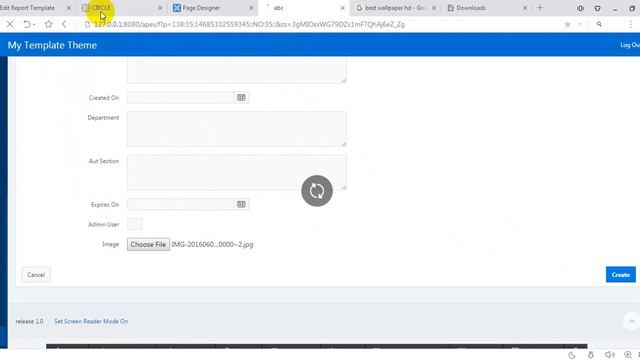The width and height of the screenshot is (640, 360).
Task: Click Log Out link in header
Action: coord(630,45)
